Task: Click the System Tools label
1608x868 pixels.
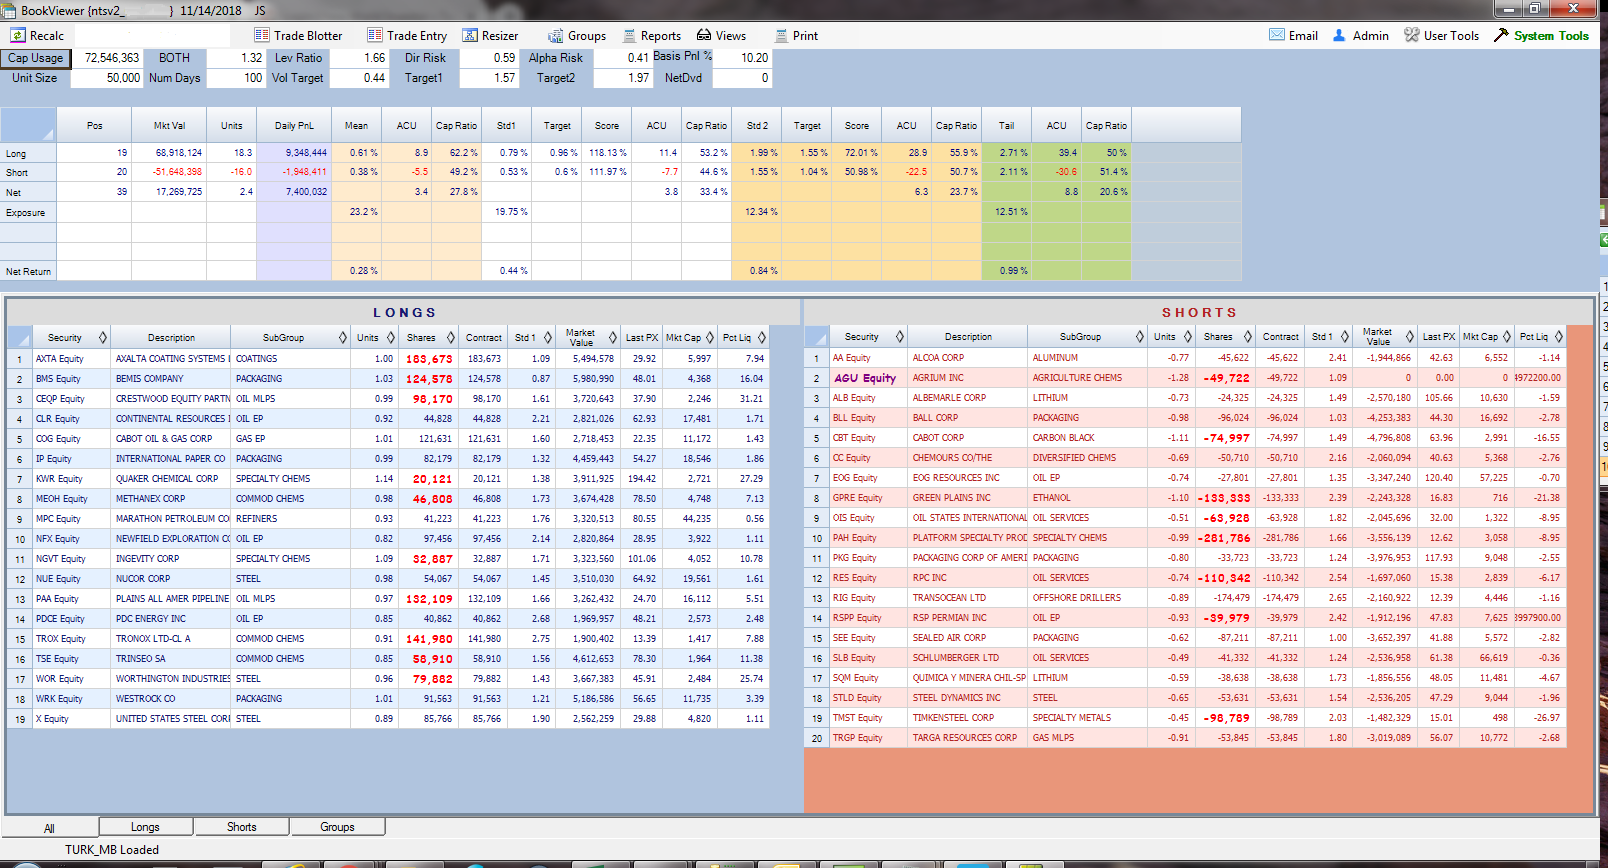Action: pos(1551,36)
